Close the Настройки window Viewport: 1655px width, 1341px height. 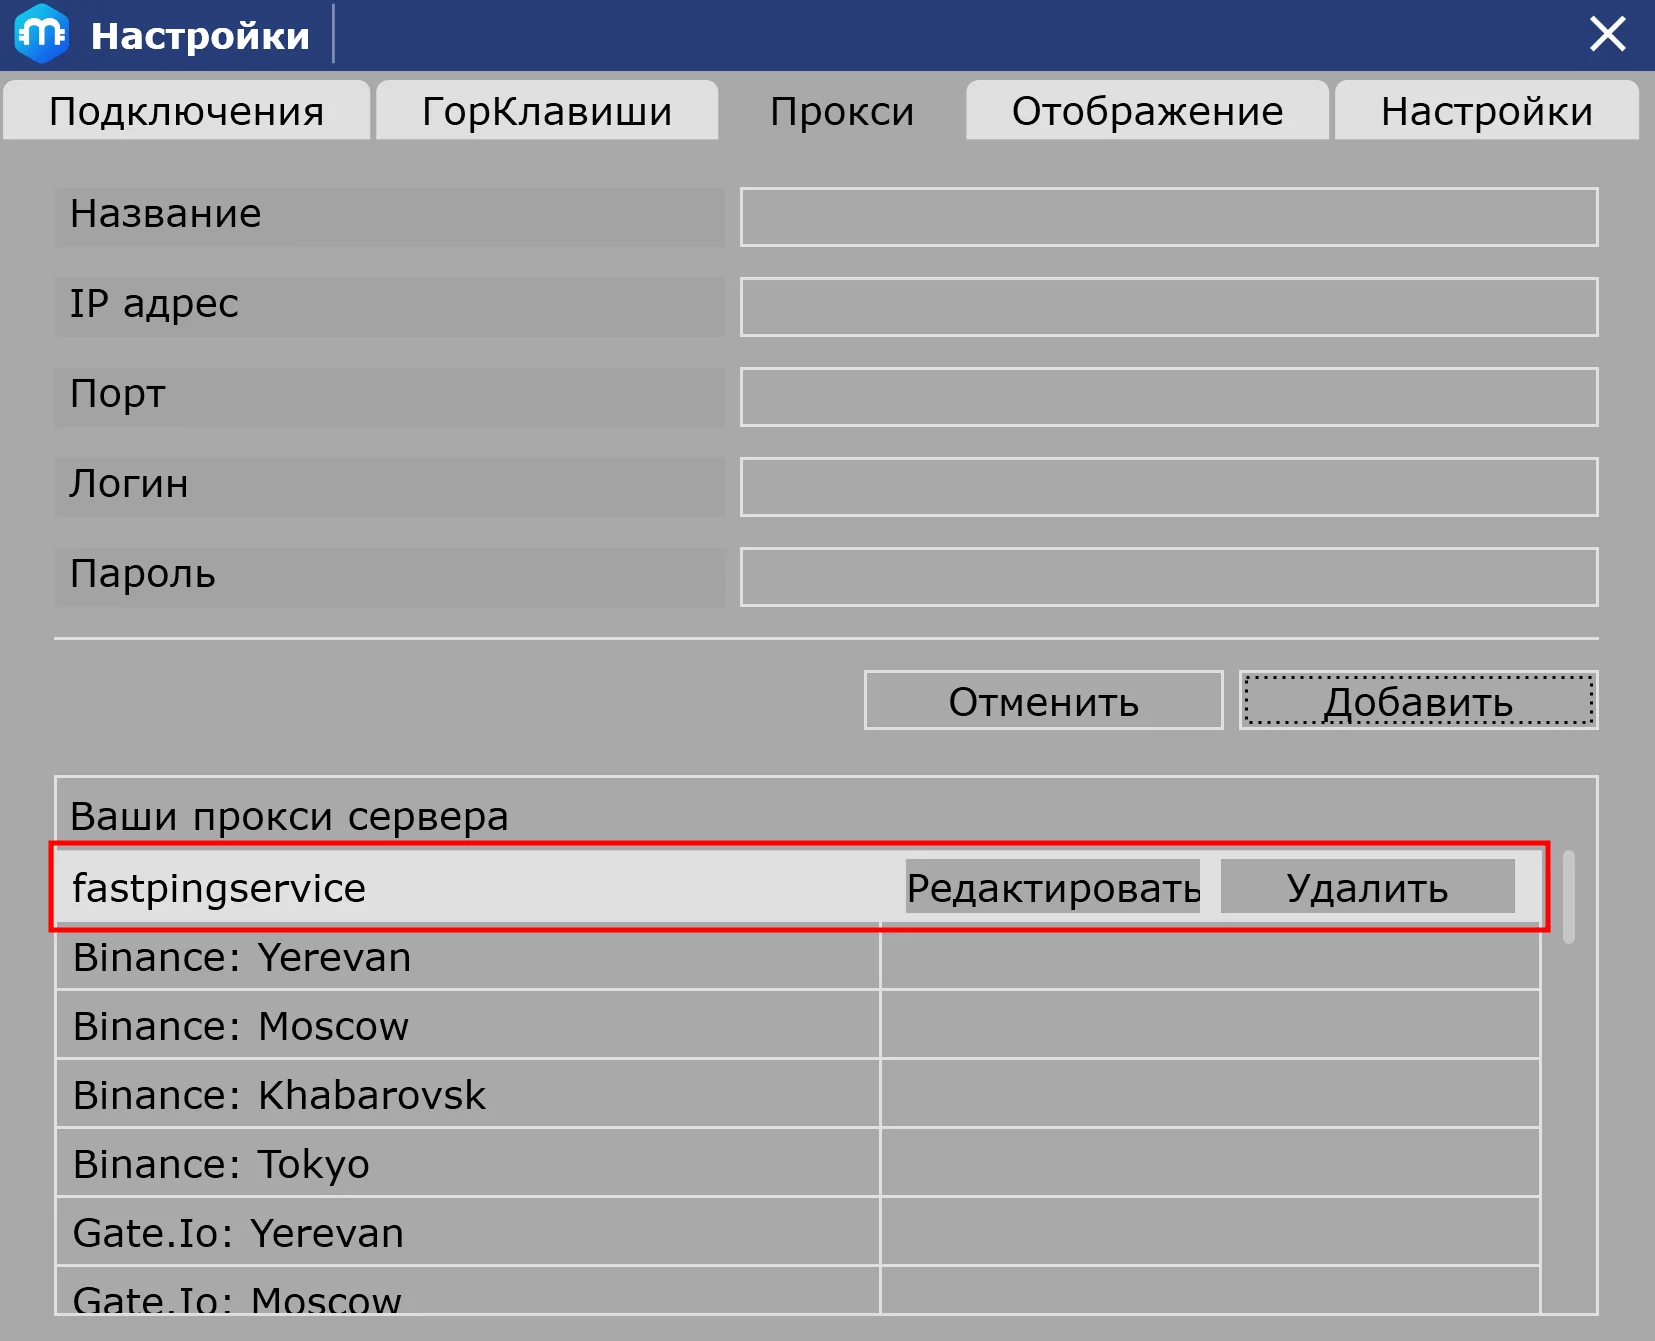coord(1607,34)
